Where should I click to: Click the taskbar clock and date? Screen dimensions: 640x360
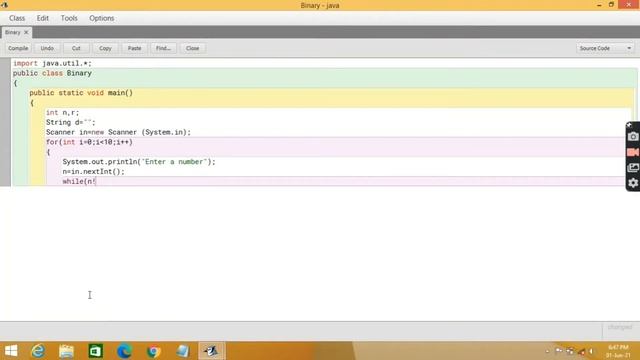618,351
